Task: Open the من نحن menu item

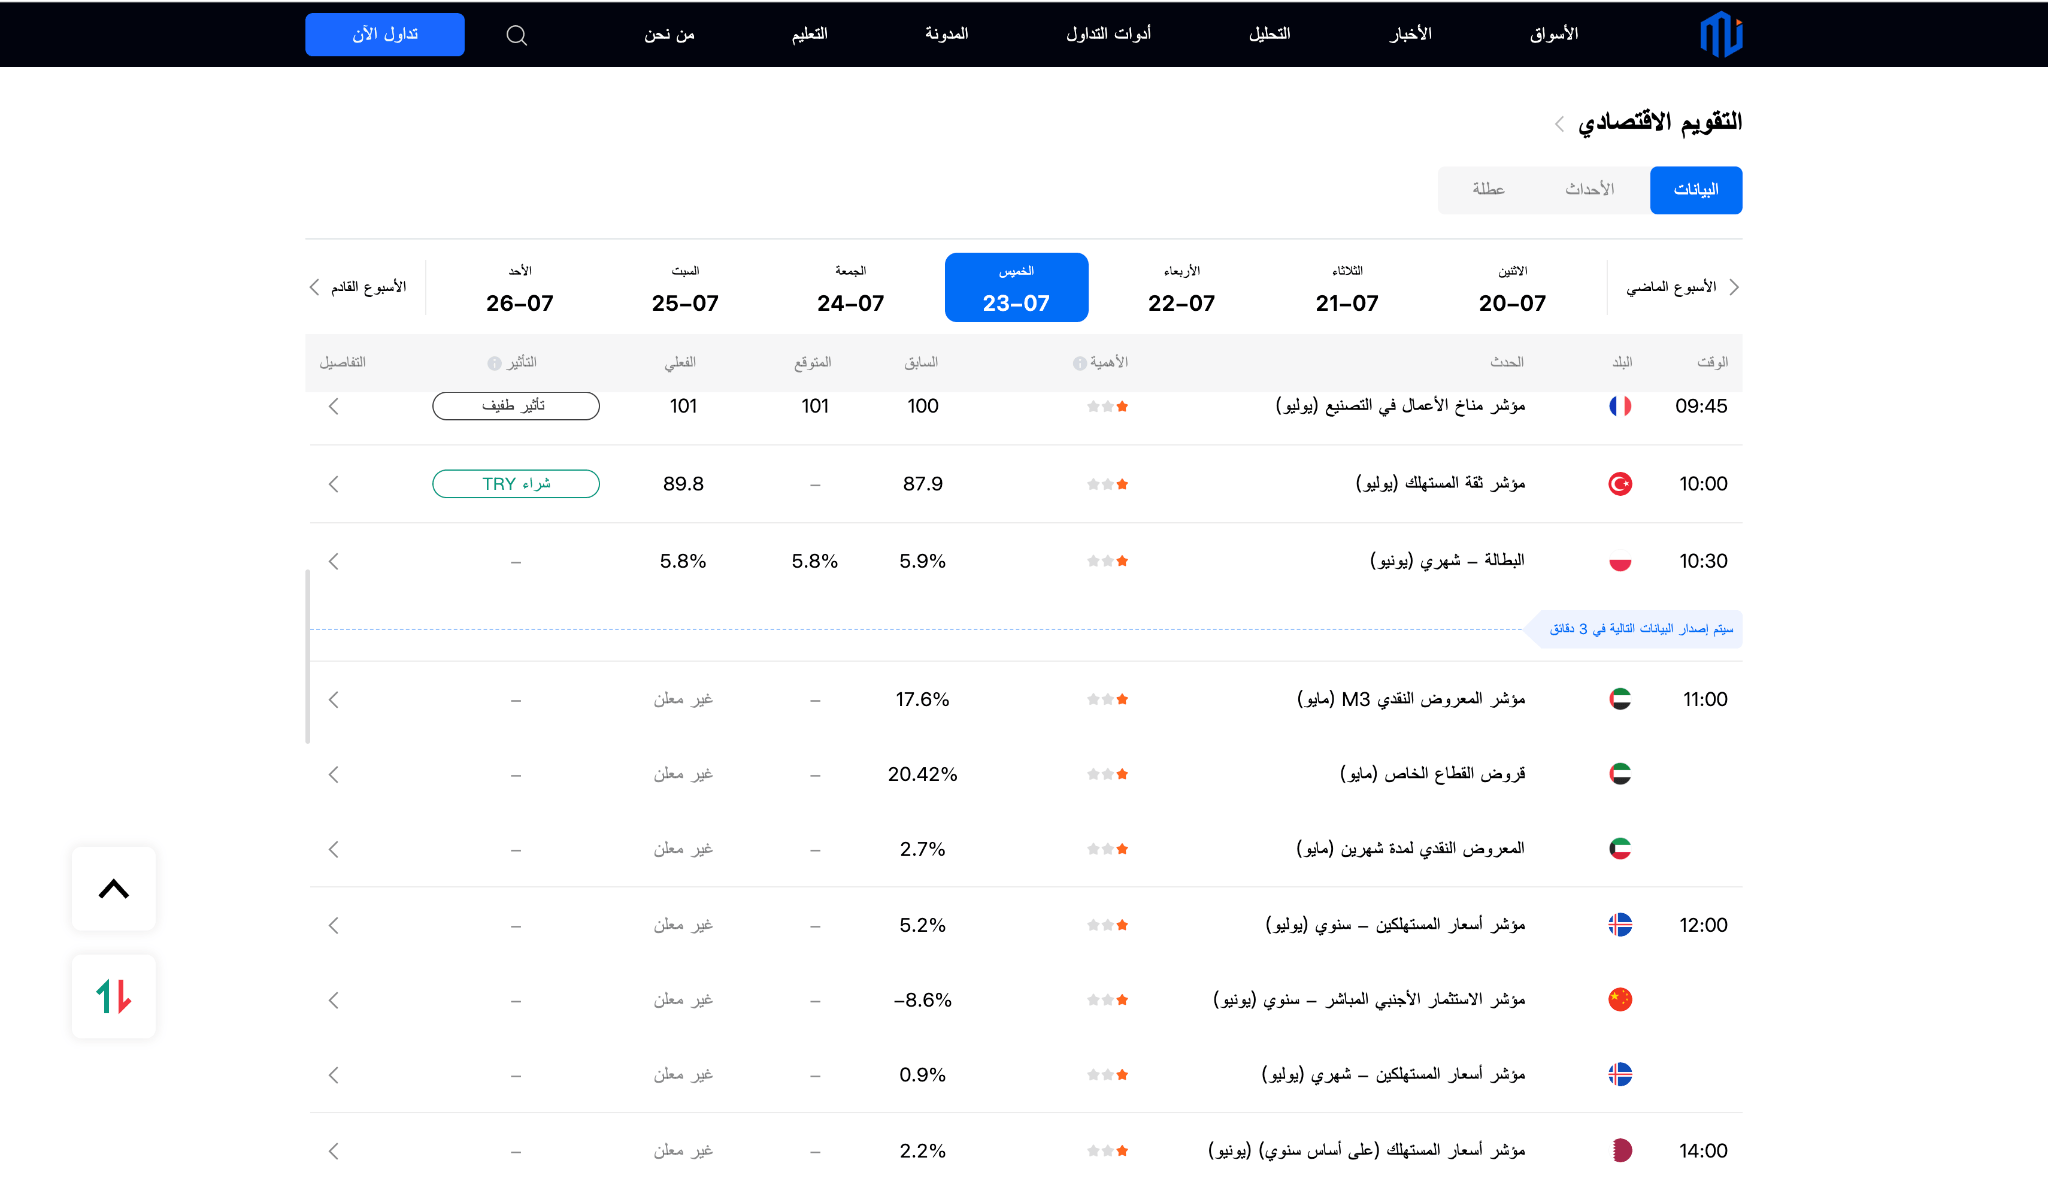Action: click(669, 34)
